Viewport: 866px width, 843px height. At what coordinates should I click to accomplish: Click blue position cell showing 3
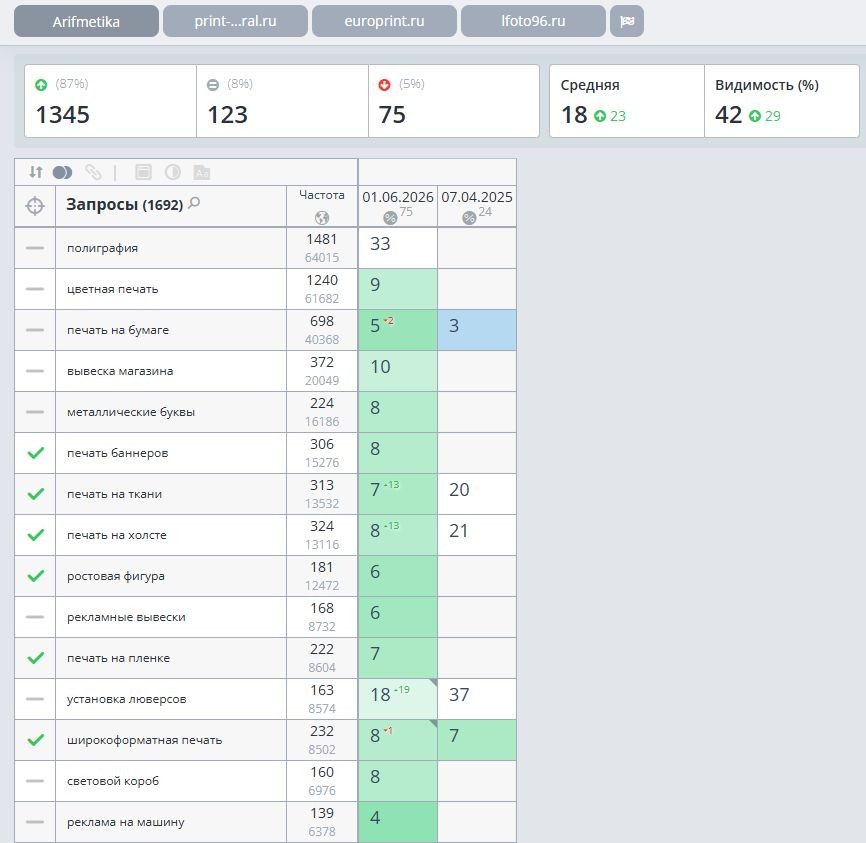tap(477, 330)
